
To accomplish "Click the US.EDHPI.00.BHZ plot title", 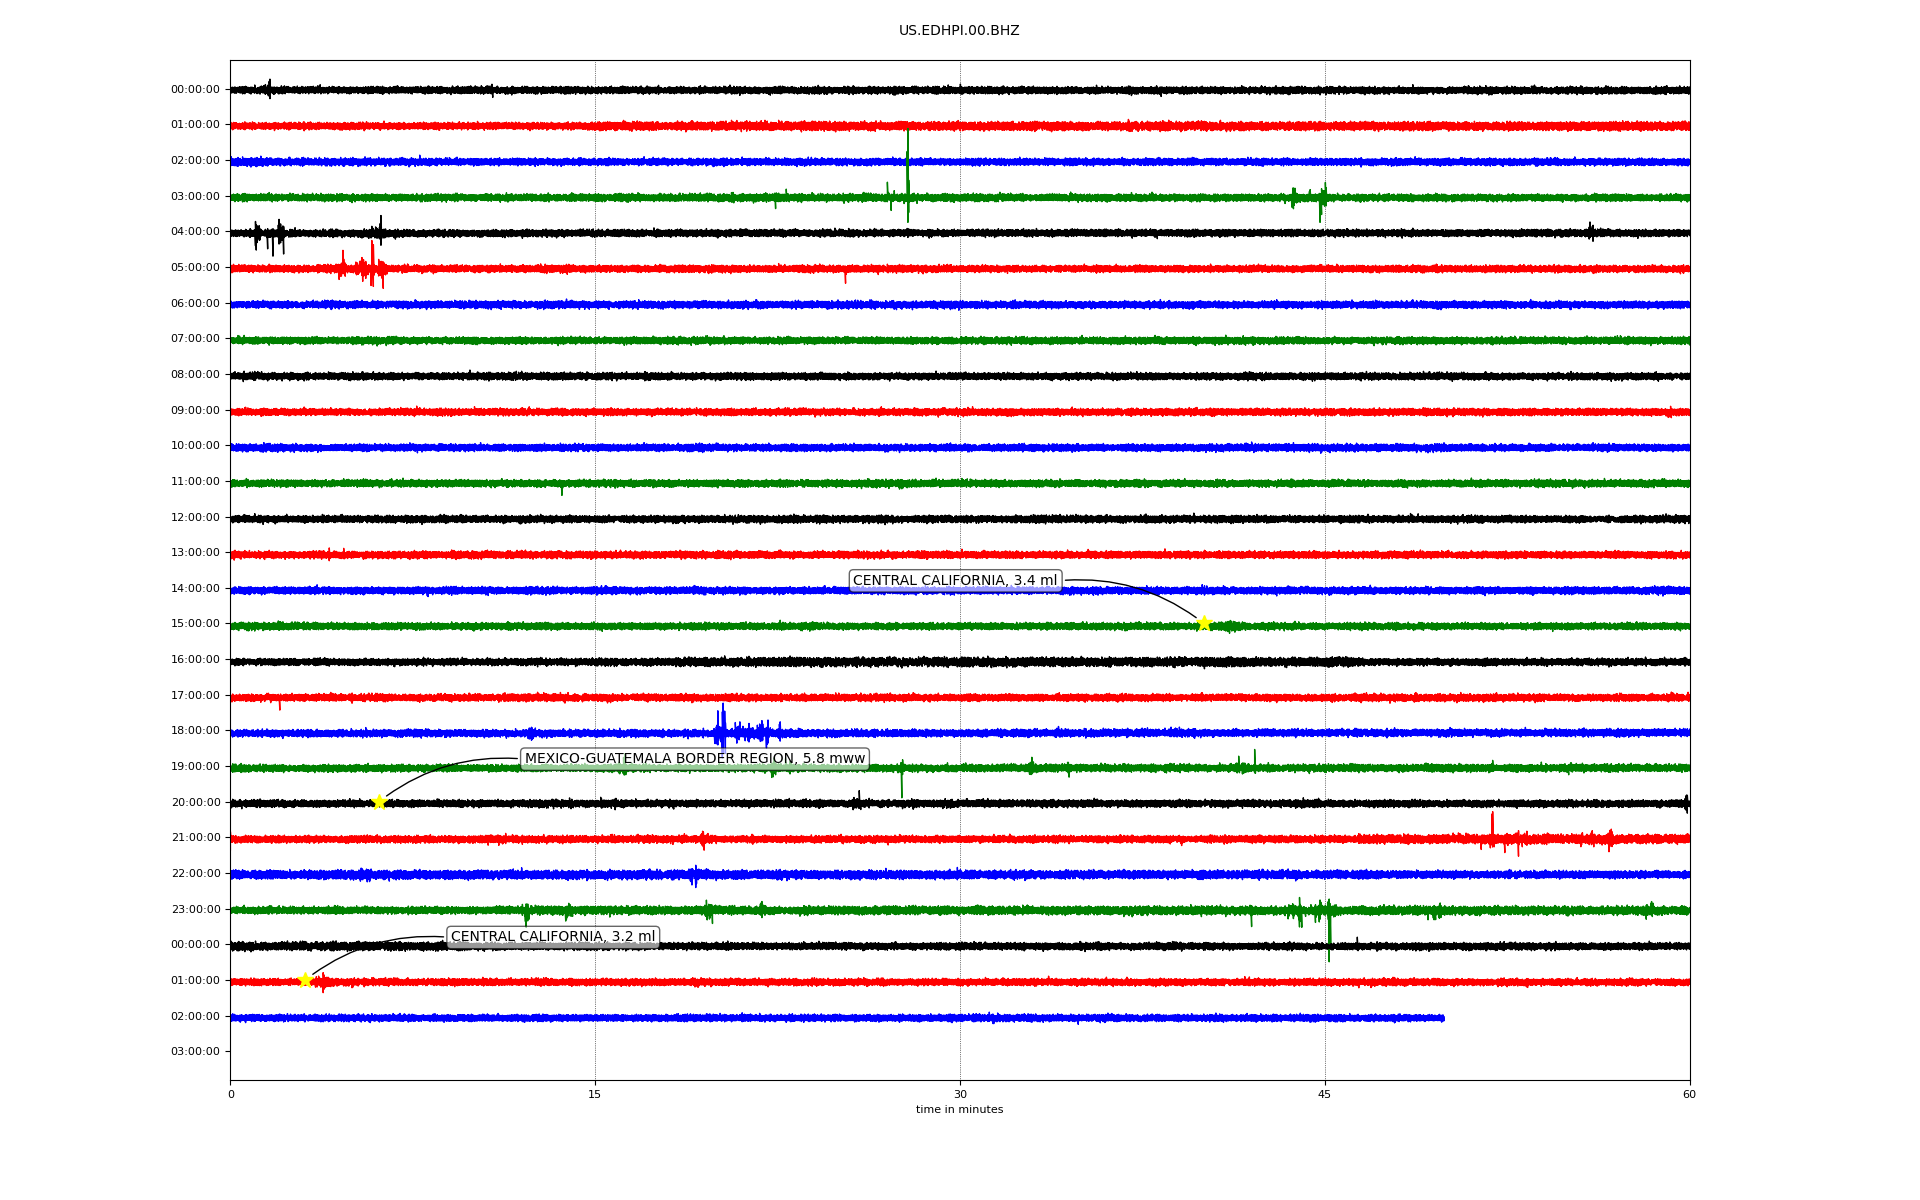I will tap(959, 31).
